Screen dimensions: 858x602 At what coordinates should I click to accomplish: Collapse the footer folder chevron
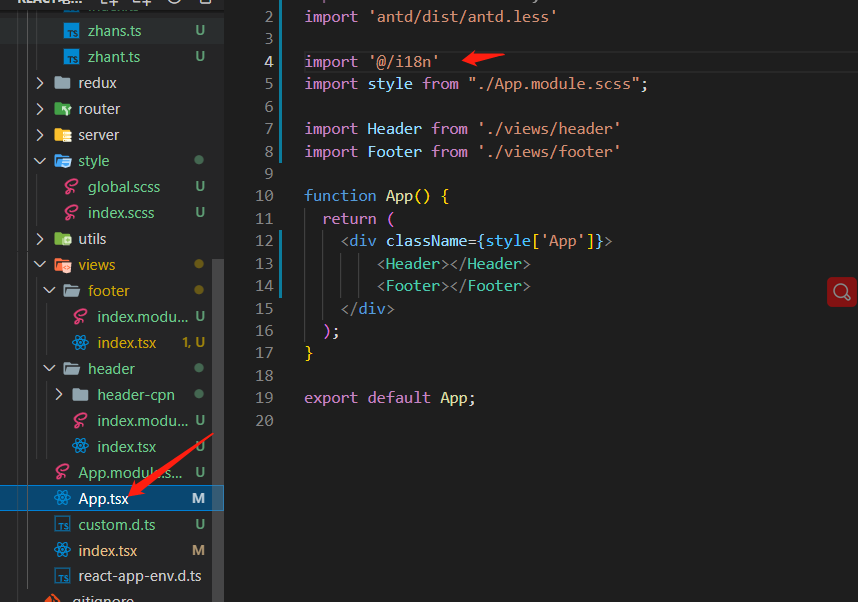(49, 290)
